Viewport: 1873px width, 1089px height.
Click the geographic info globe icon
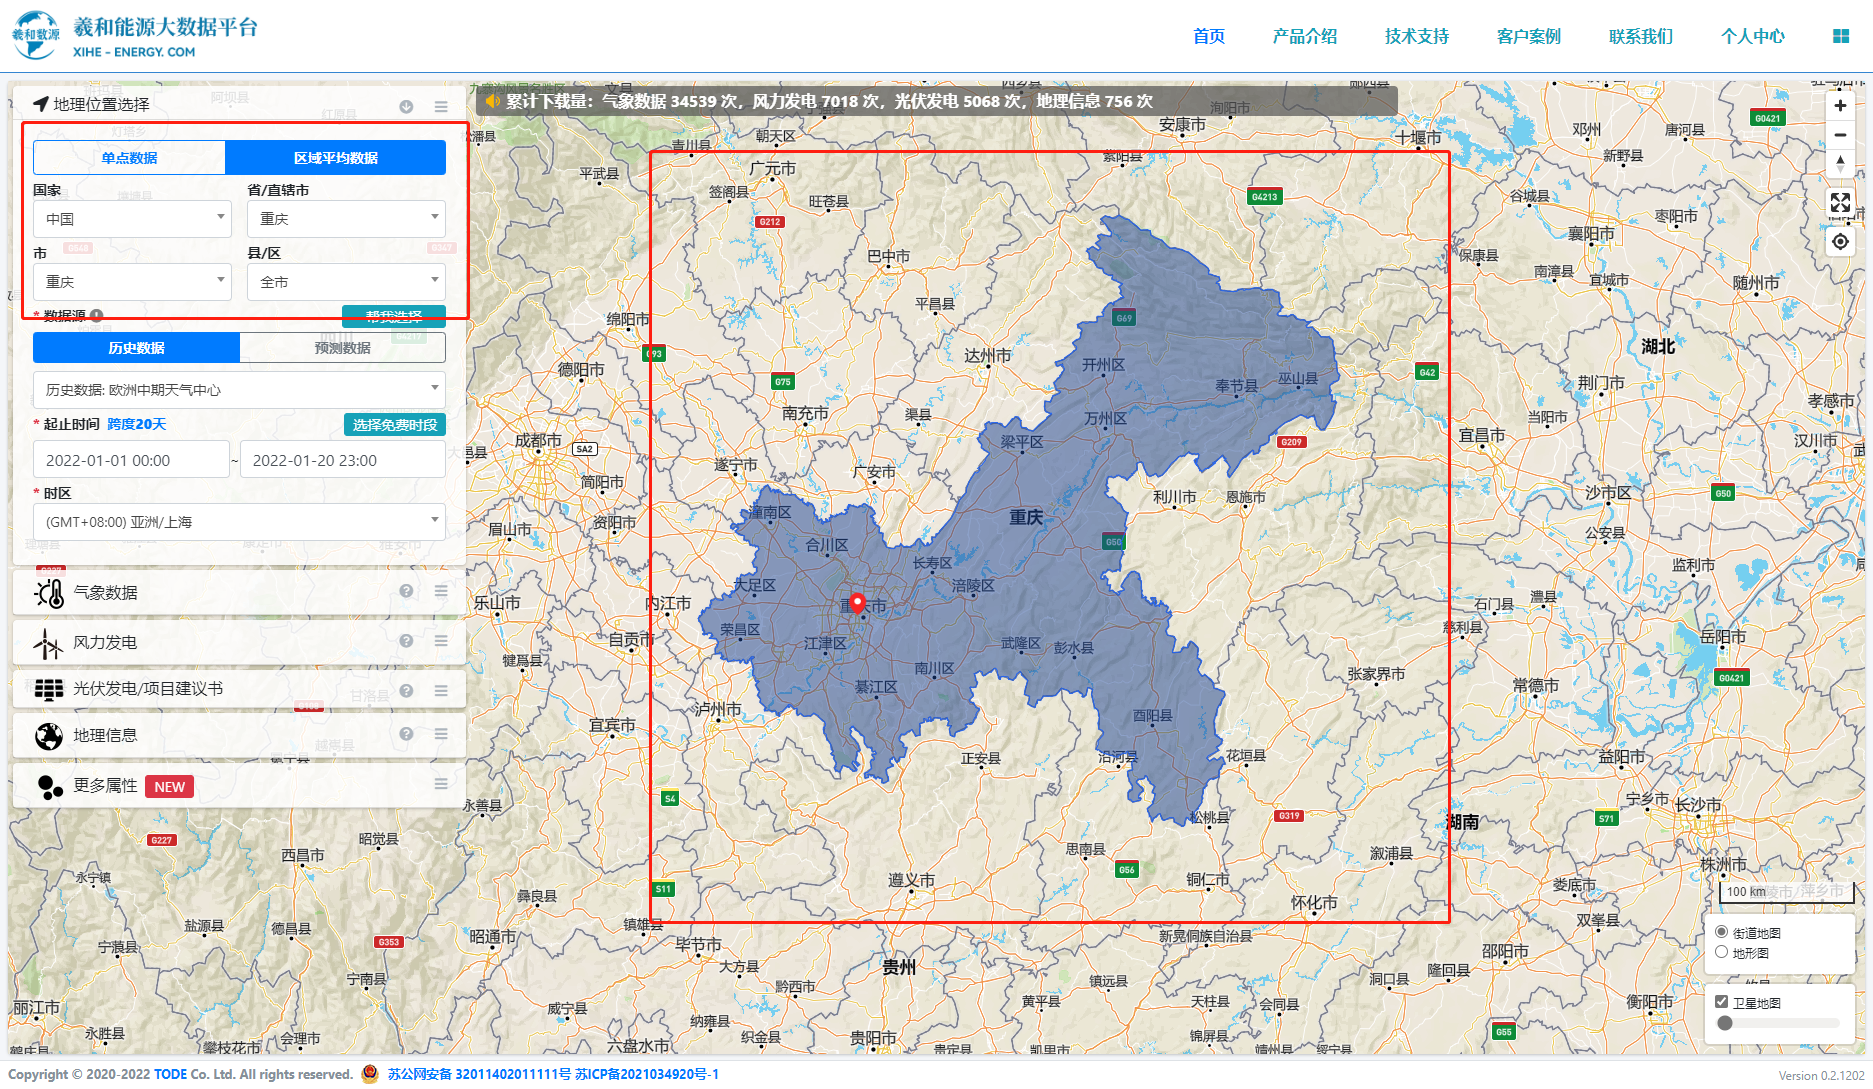(x=49, y=736)
